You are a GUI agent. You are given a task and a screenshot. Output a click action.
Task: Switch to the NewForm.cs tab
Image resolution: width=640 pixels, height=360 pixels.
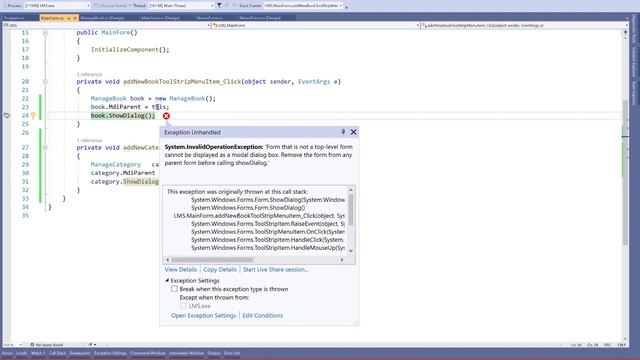[x=209, y=18]
